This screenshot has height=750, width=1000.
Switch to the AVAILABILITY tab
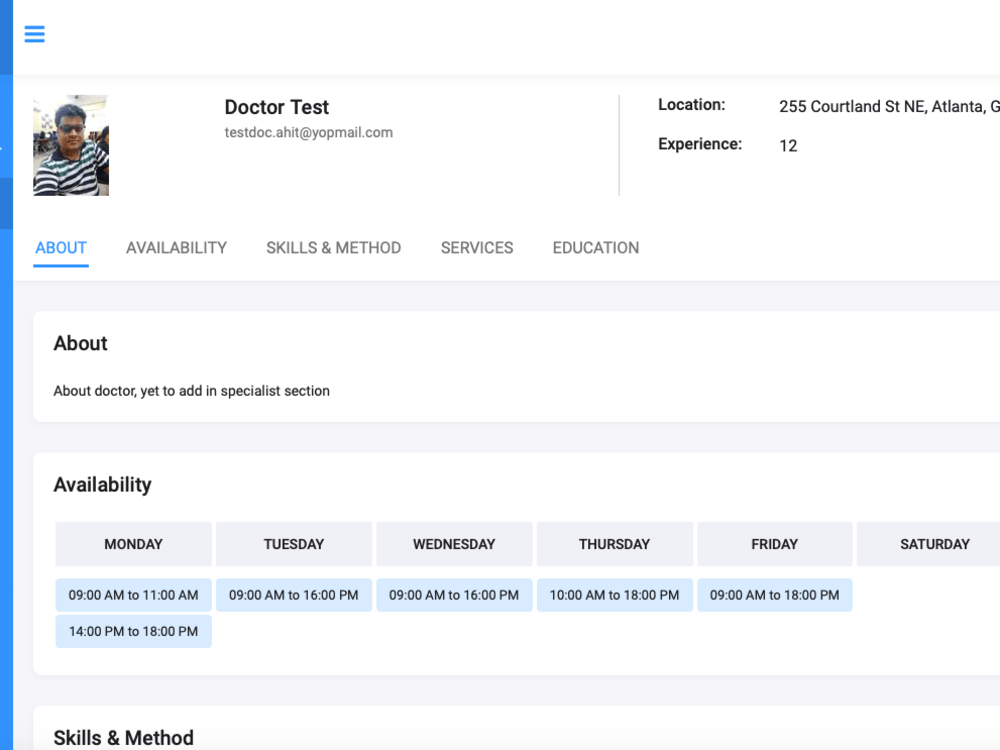176,247
